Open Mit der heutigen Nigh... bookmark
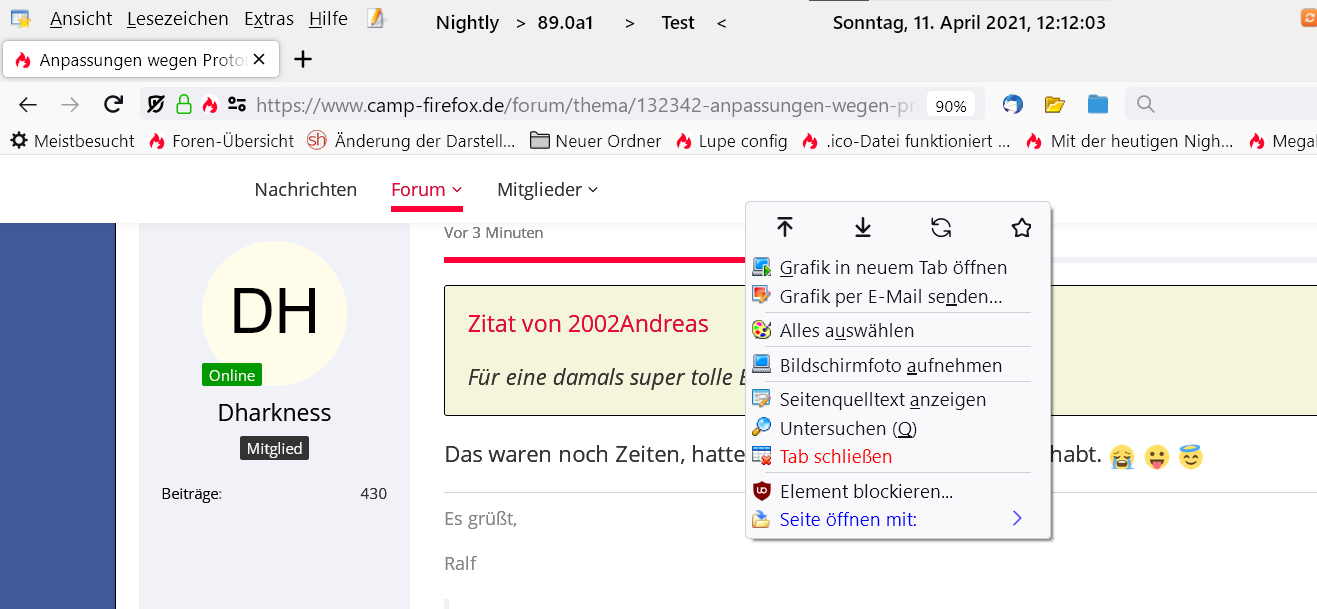The height and width of the screenshot is (609, 1317). coord(1129,141)
